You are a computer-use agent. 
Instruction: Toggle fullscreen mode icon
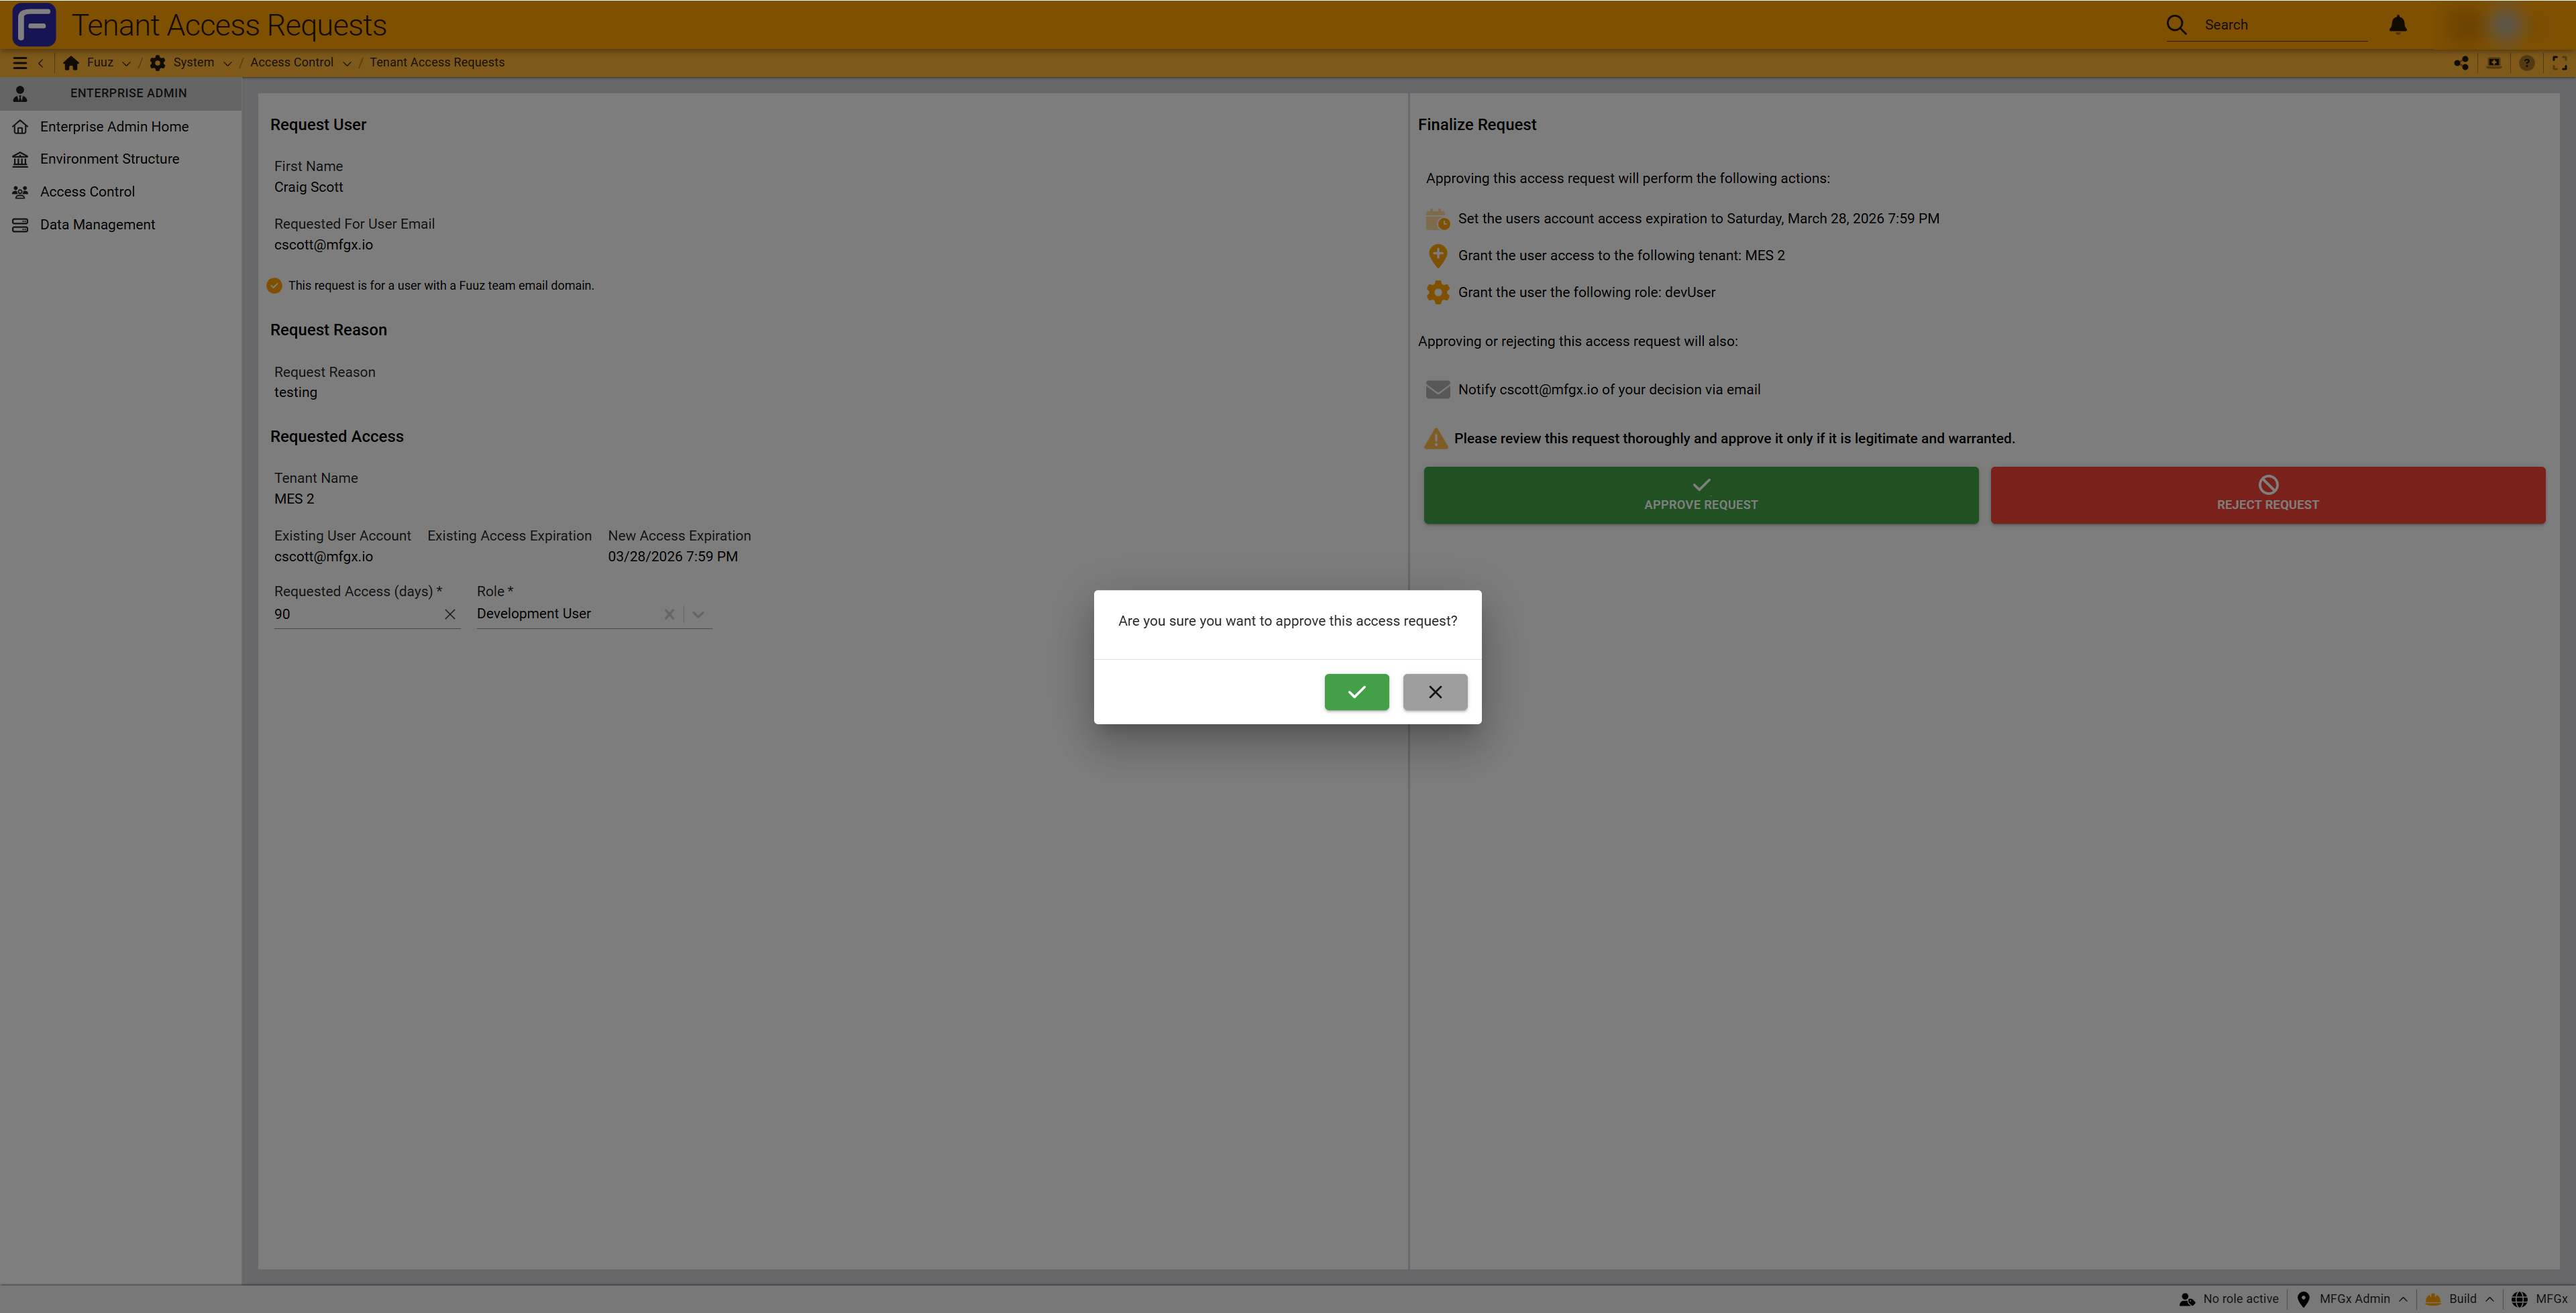[2559, 62]
